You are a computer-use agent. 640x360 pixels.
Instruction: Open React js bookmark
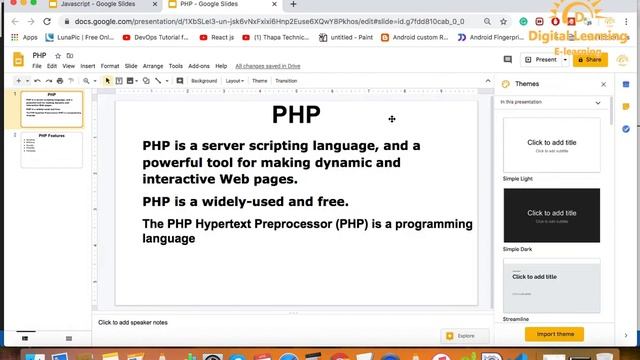tap(217, 37)
